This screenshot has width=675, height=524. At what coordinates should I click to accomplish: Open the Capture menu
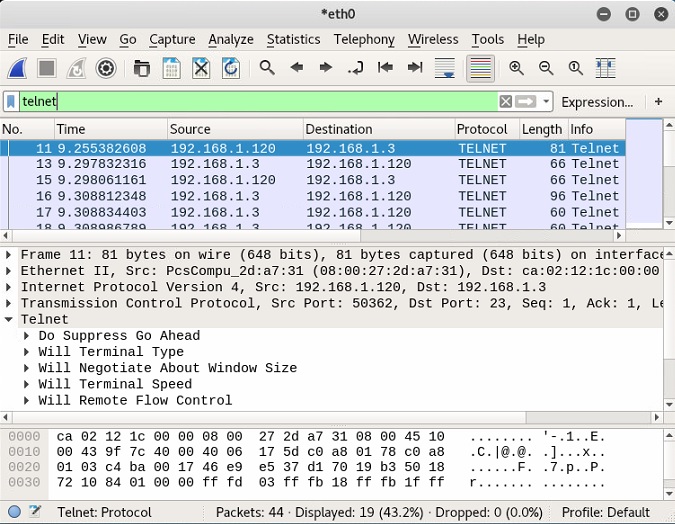[172, 39]
